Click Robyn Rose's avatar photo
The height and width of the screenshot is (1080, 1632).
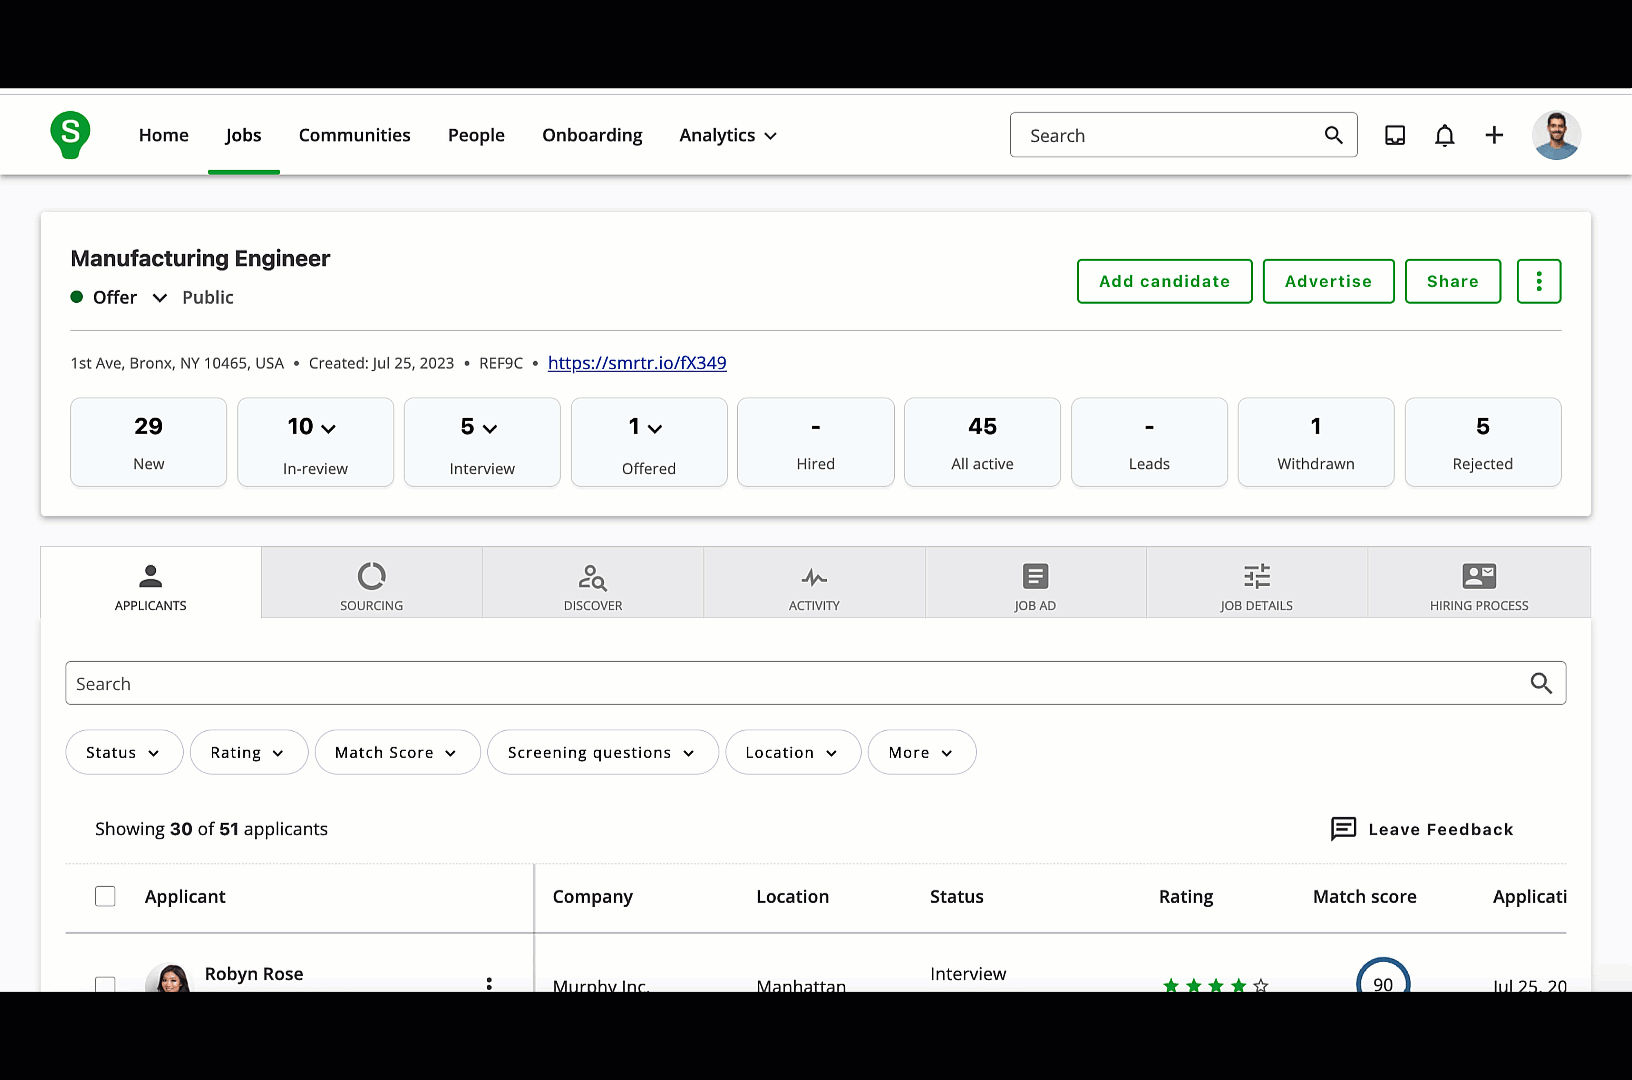tap(168, 978)
